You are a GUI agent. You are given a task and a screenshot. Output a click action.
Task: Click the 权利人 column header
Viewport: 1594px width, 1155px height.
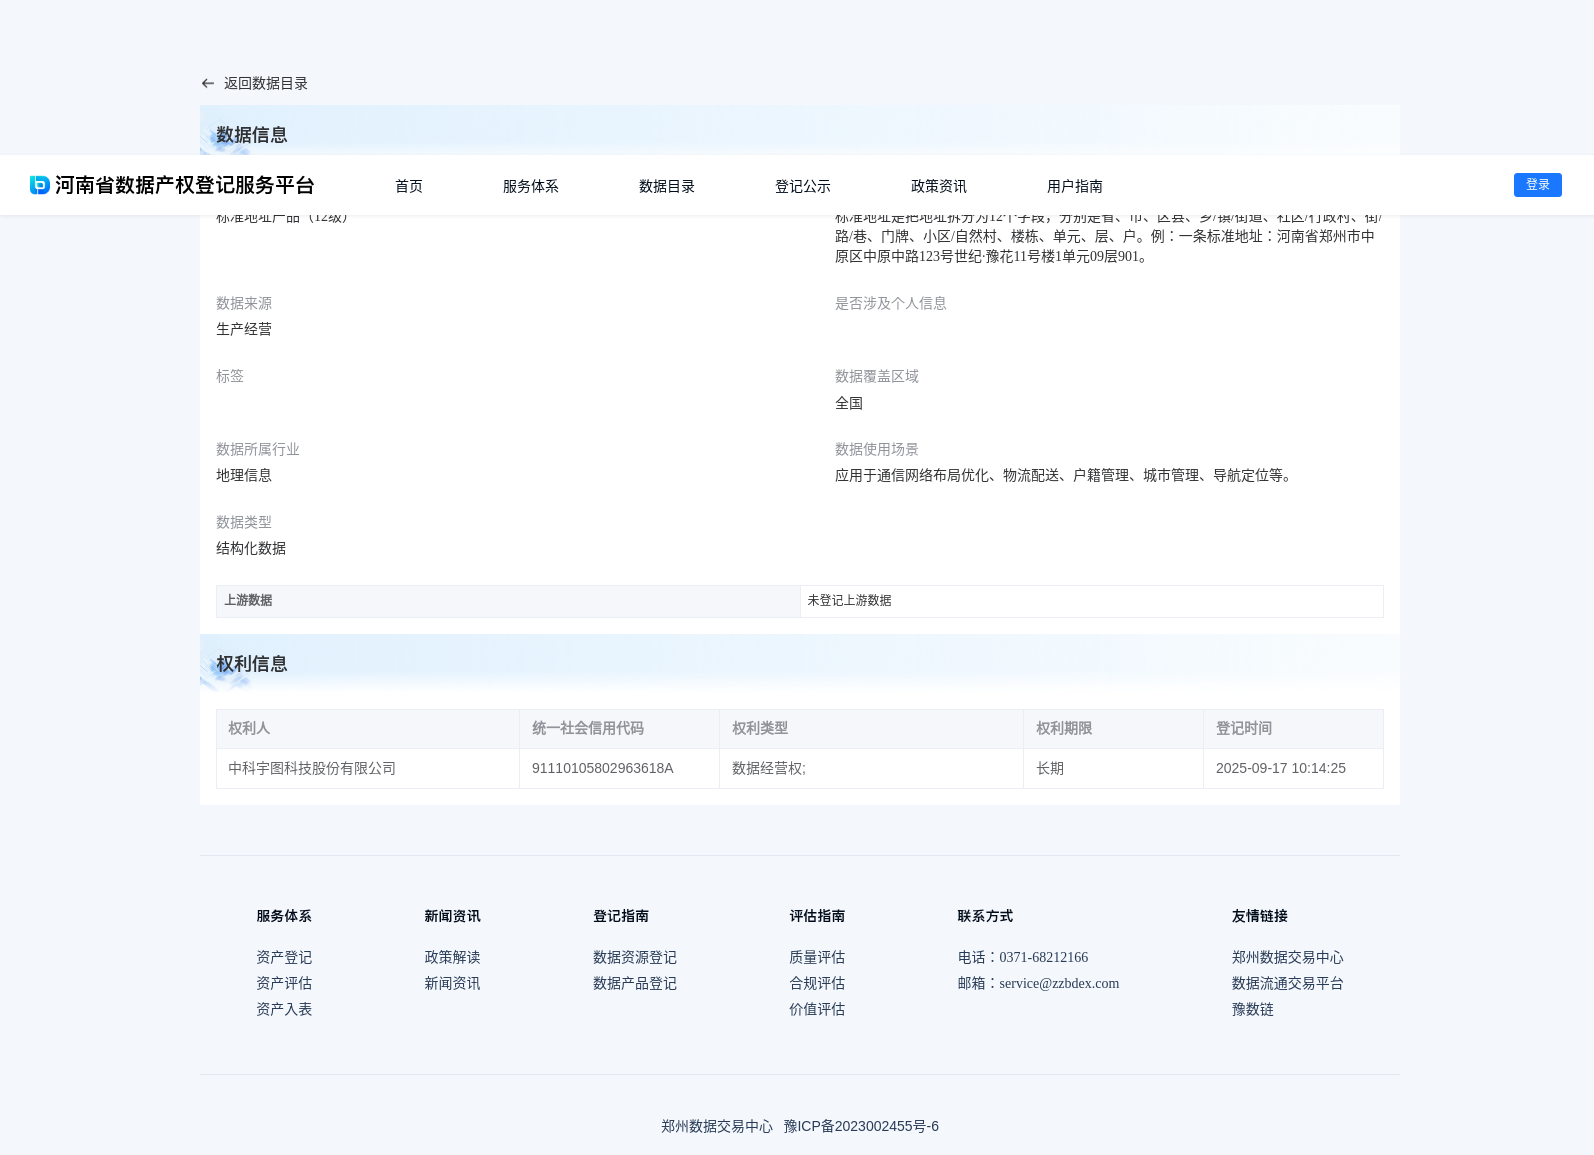tap(368, 729)
